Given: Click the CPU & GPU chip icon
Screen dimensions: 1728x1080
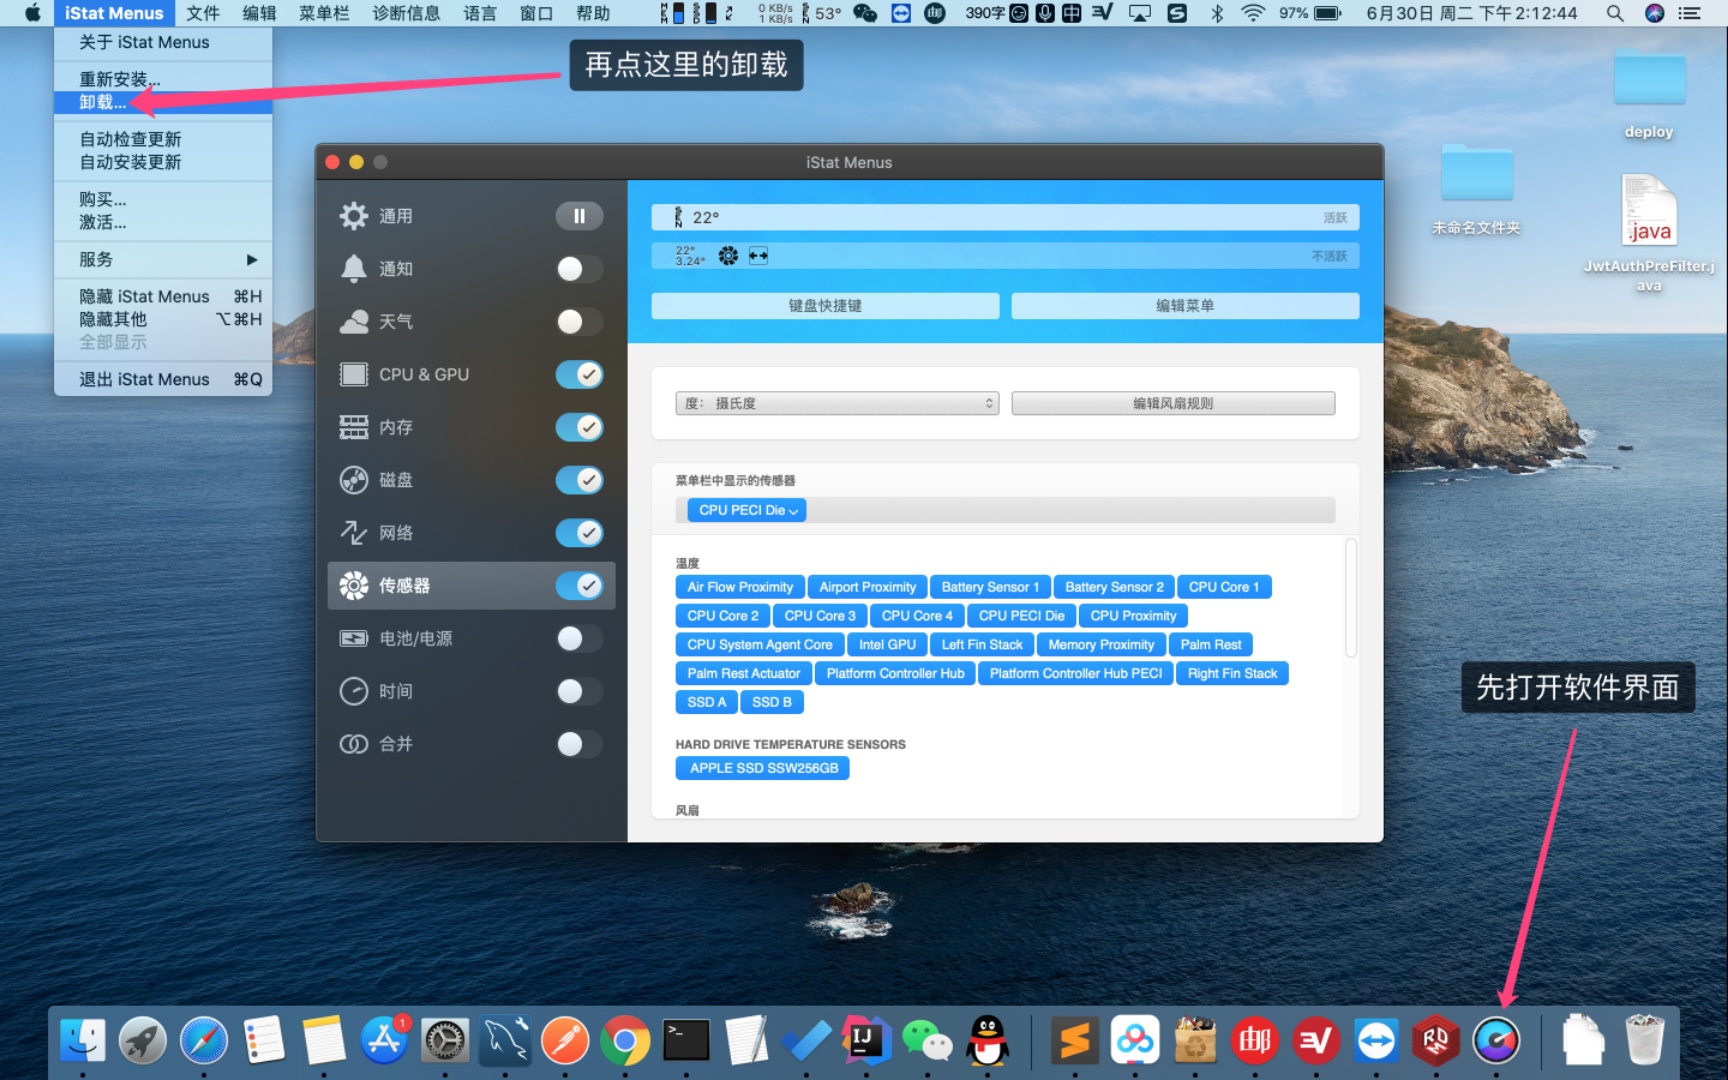Looking at the screenshot, I should (353, 374).
